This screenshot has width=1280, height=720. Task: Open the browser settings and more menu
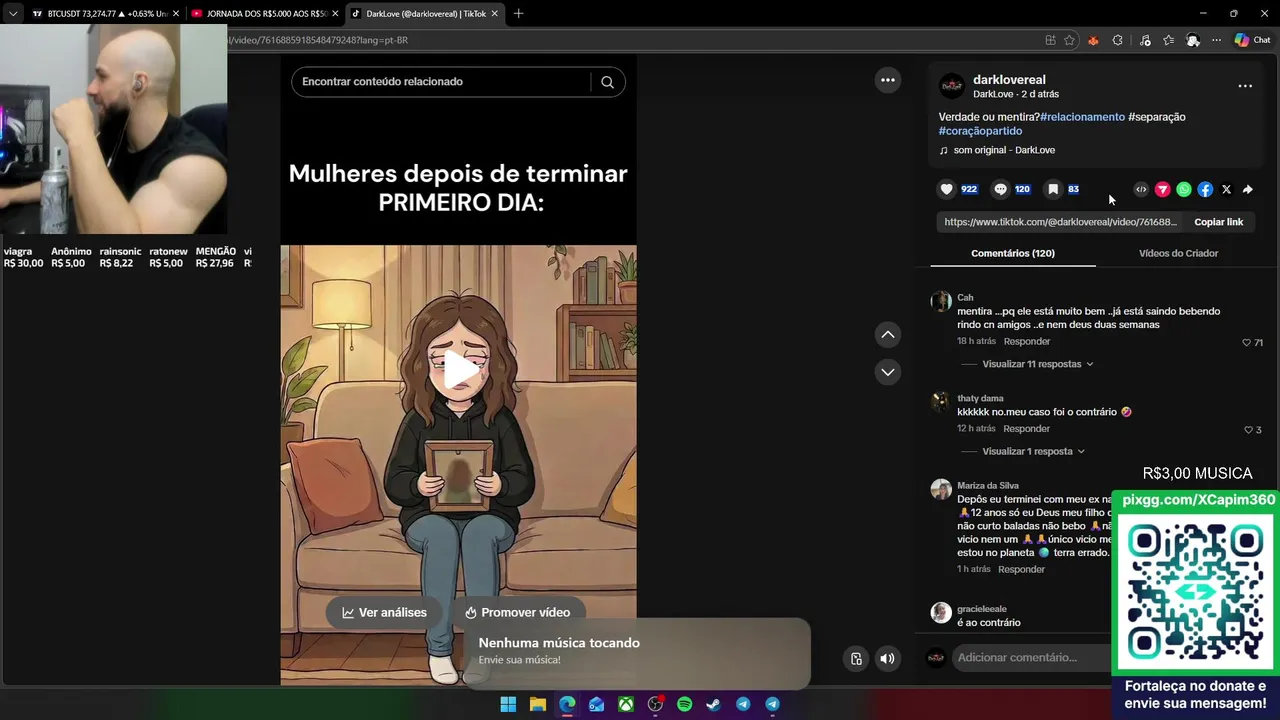[x=1216, y=40]
